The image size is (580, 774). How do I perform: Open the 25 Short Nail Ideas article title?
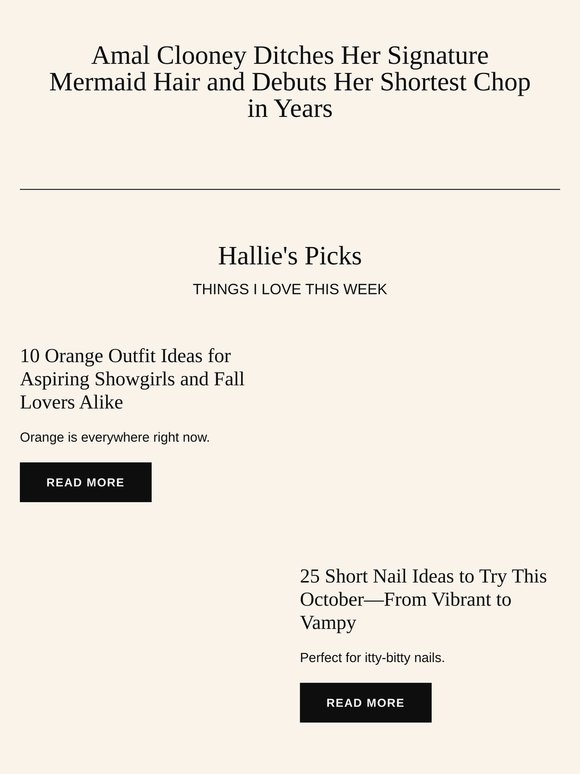pos(423,599)
